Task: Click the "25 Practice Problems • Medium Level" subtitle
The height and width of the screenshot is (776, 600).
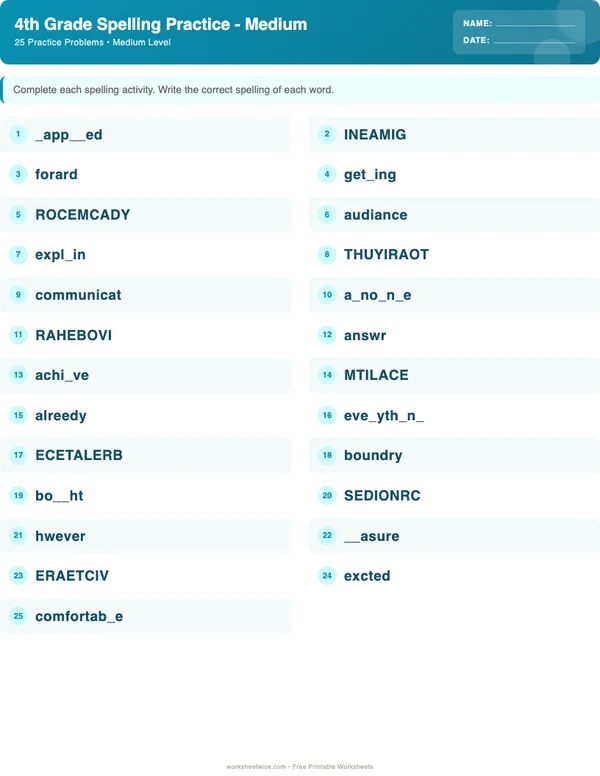Action: click(x=93, y=43)
